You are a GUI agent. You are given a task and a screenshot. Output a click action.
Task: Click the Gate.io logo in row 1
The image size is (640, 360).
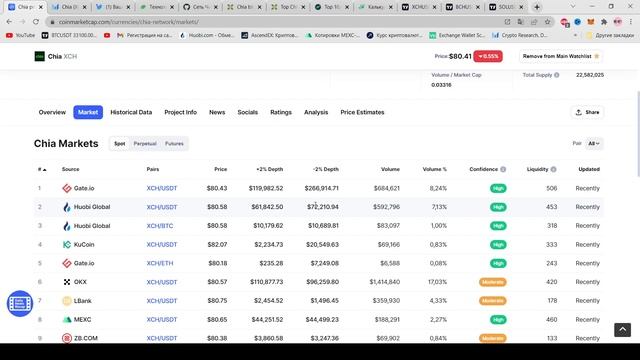coord(67,188)
